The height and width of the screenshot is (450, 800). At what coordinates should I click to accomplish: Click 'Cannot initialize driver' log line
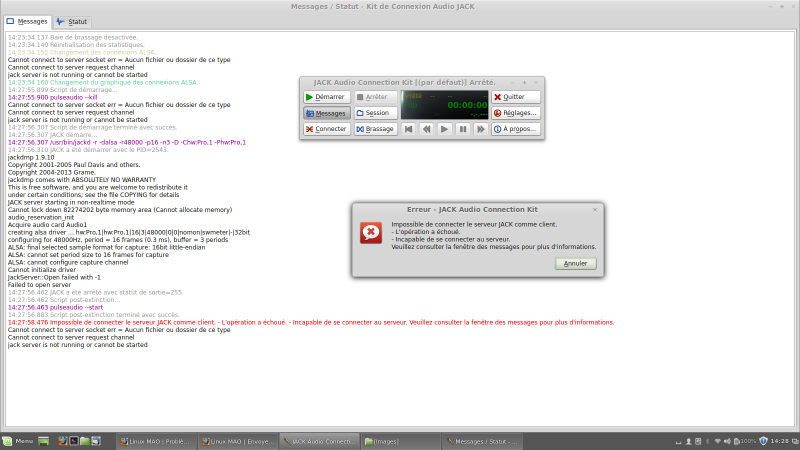(x=42, y=270)
